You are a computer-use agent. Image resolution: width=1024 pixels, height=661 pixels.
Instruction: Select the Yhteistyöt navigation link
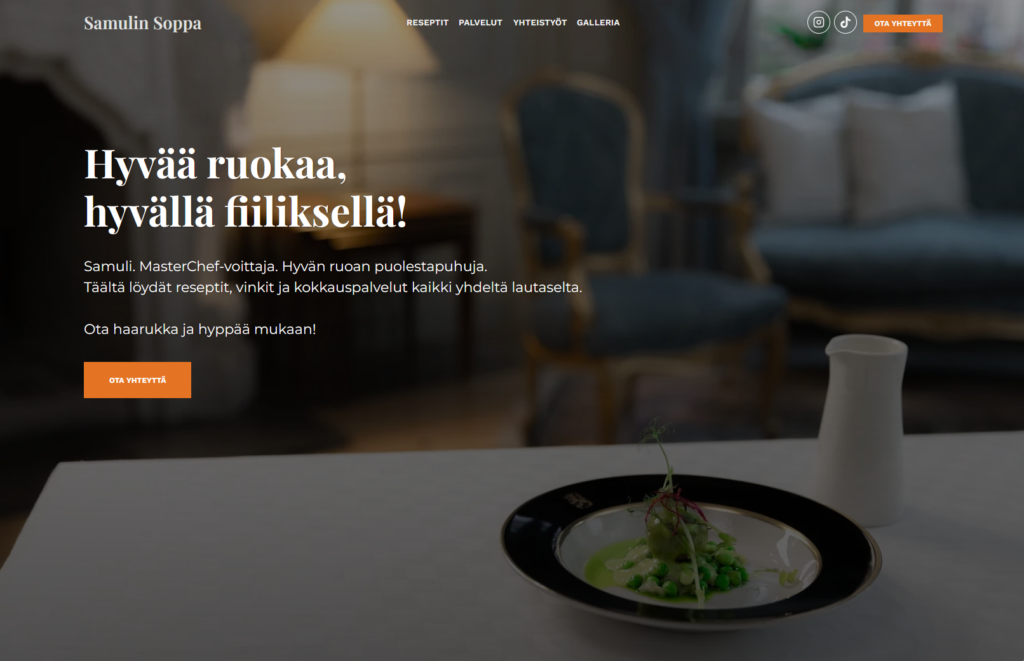539,22
